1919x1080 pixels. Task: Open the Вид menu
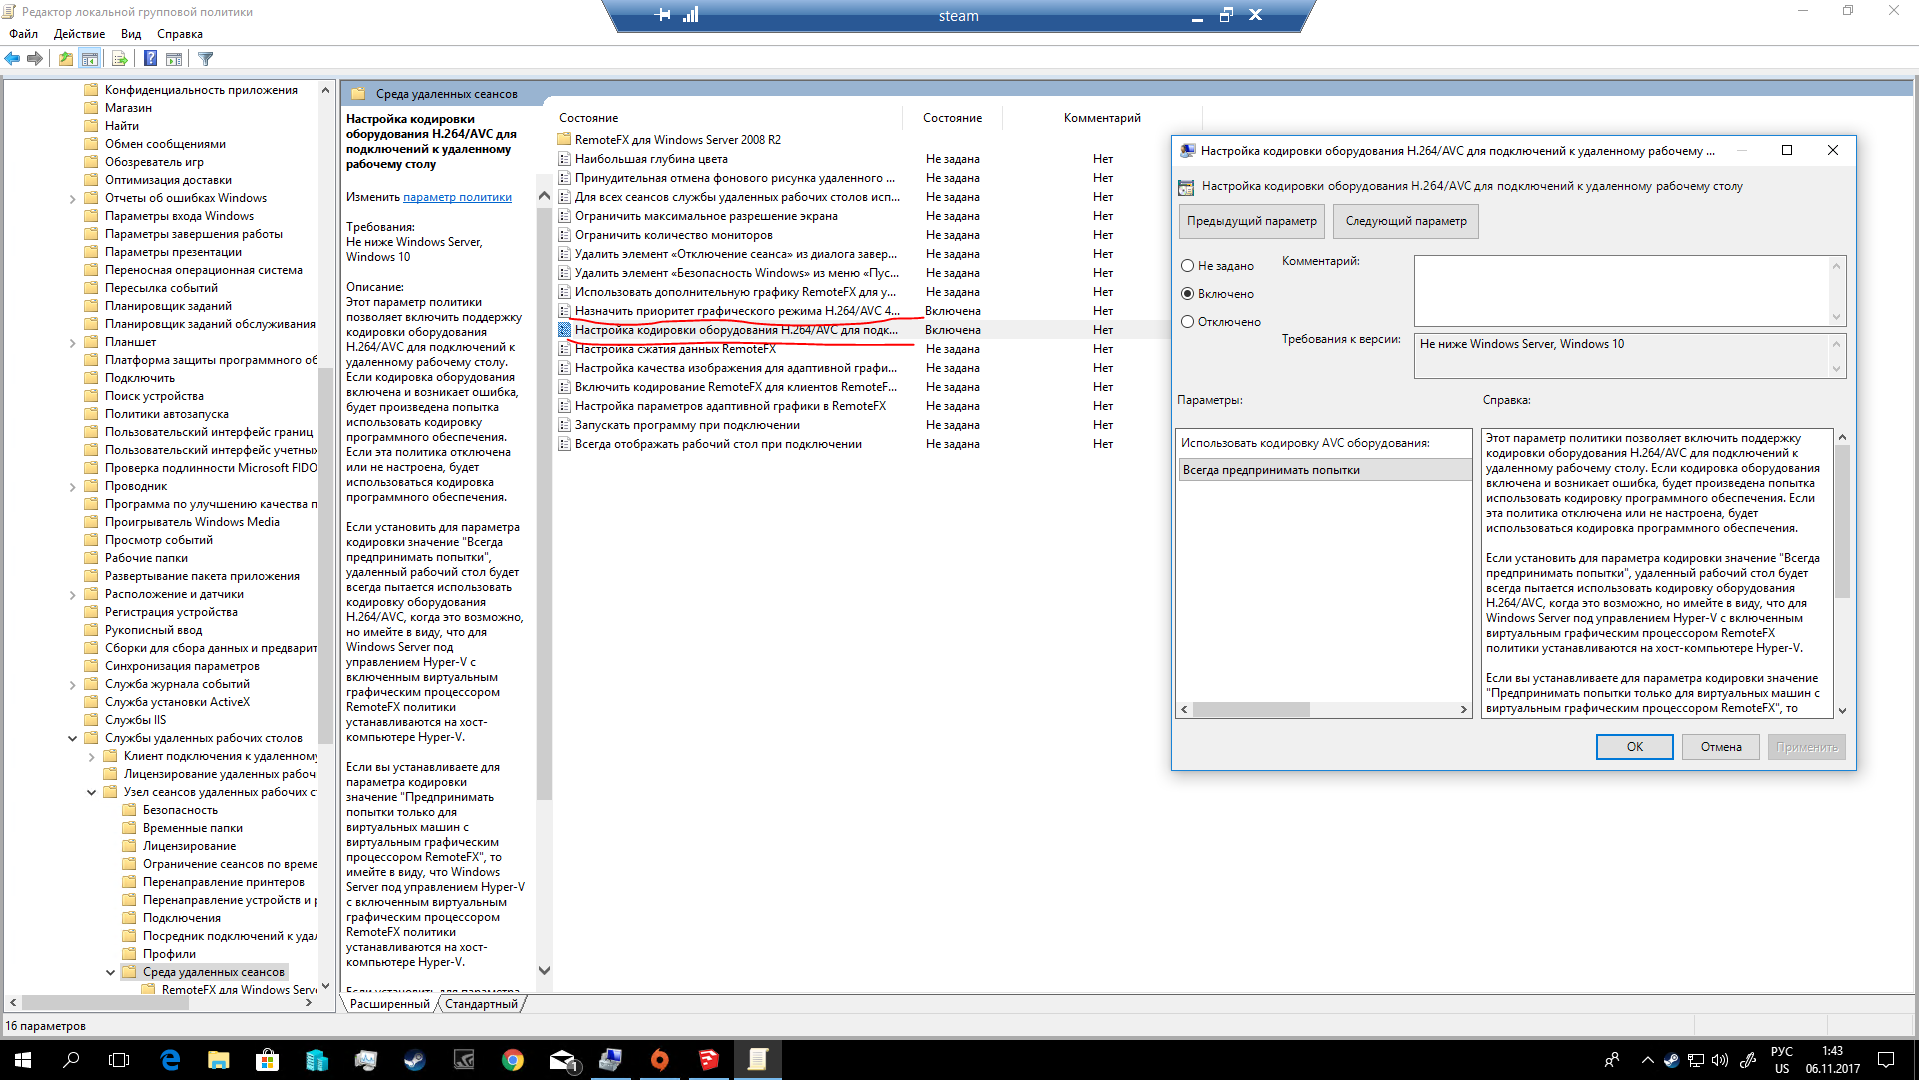point(131,34)
